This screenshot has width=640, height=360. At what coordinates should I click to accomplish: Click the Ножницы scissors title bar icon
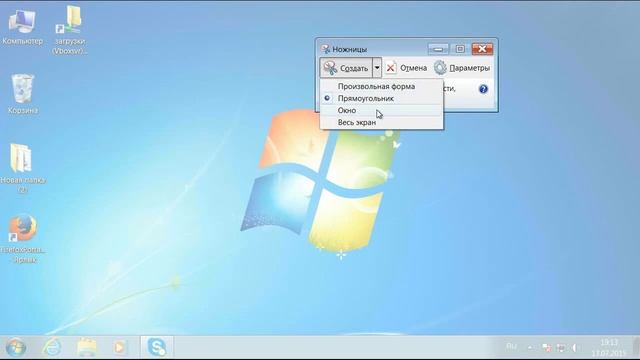325,49
